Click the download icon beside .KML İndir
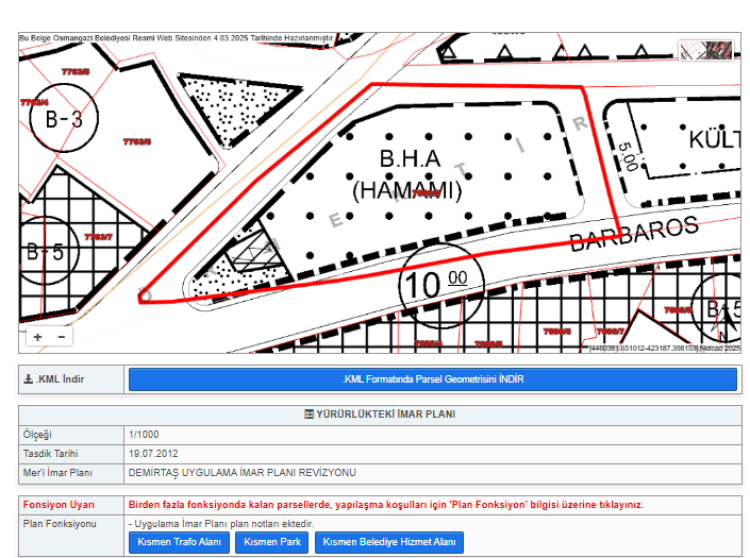Screen dimensions: 750x558 28,380
